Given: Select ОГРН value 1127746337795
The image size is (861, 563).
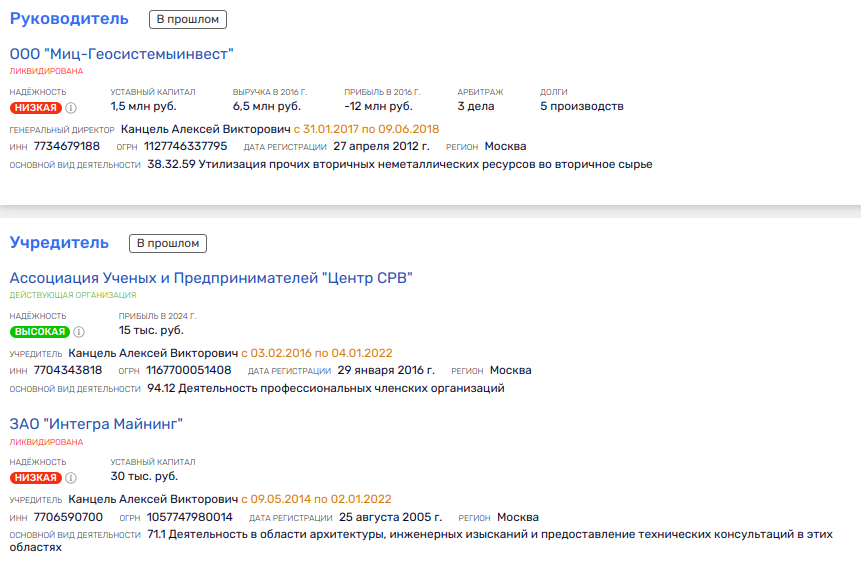Looking at the screenshot, I should click(186, 146).
